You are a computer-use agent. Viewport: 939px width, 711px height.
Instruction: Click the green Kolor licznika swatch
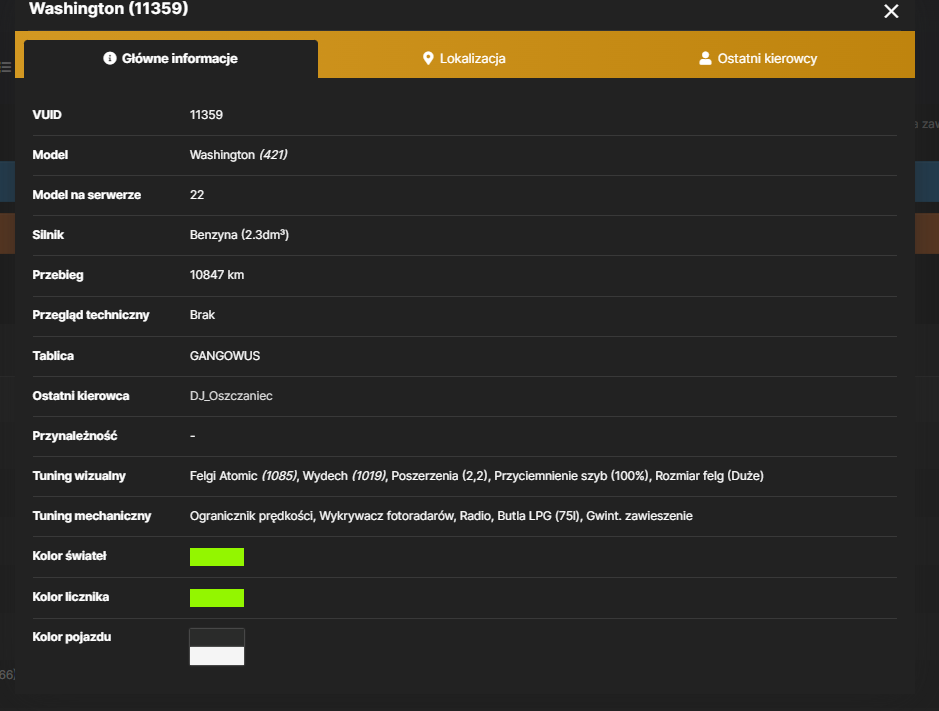pyautogui.click(x=217, y=598)
